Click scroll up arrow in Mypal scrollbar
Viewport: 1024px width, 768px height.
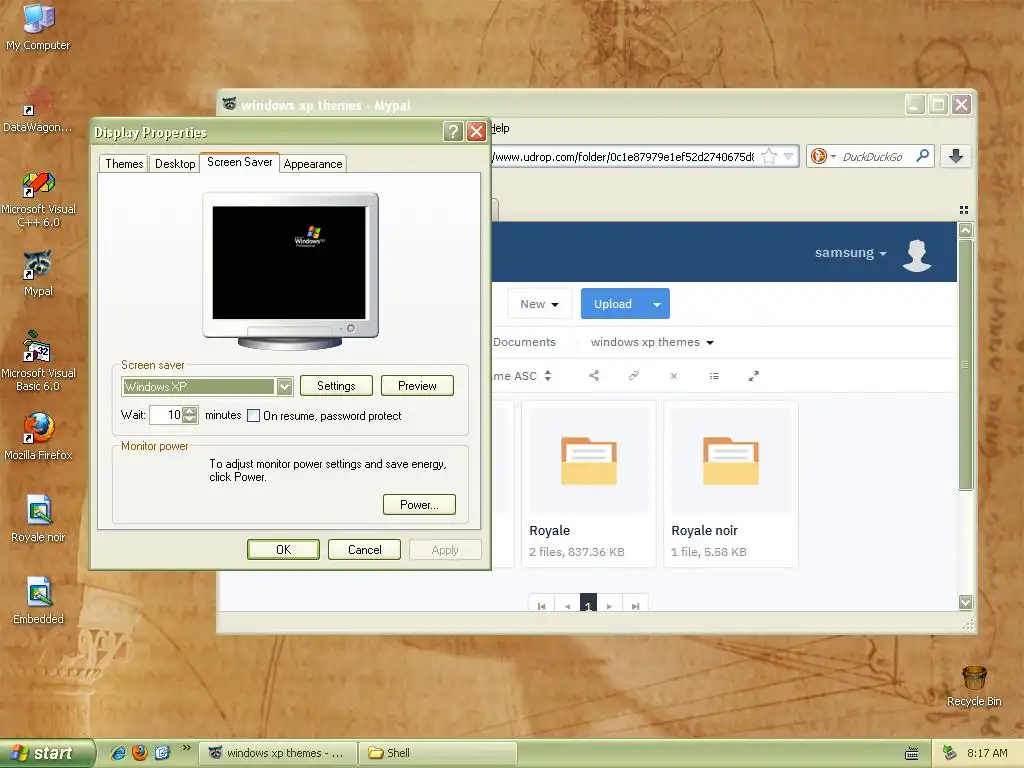[x=966, y=230]
